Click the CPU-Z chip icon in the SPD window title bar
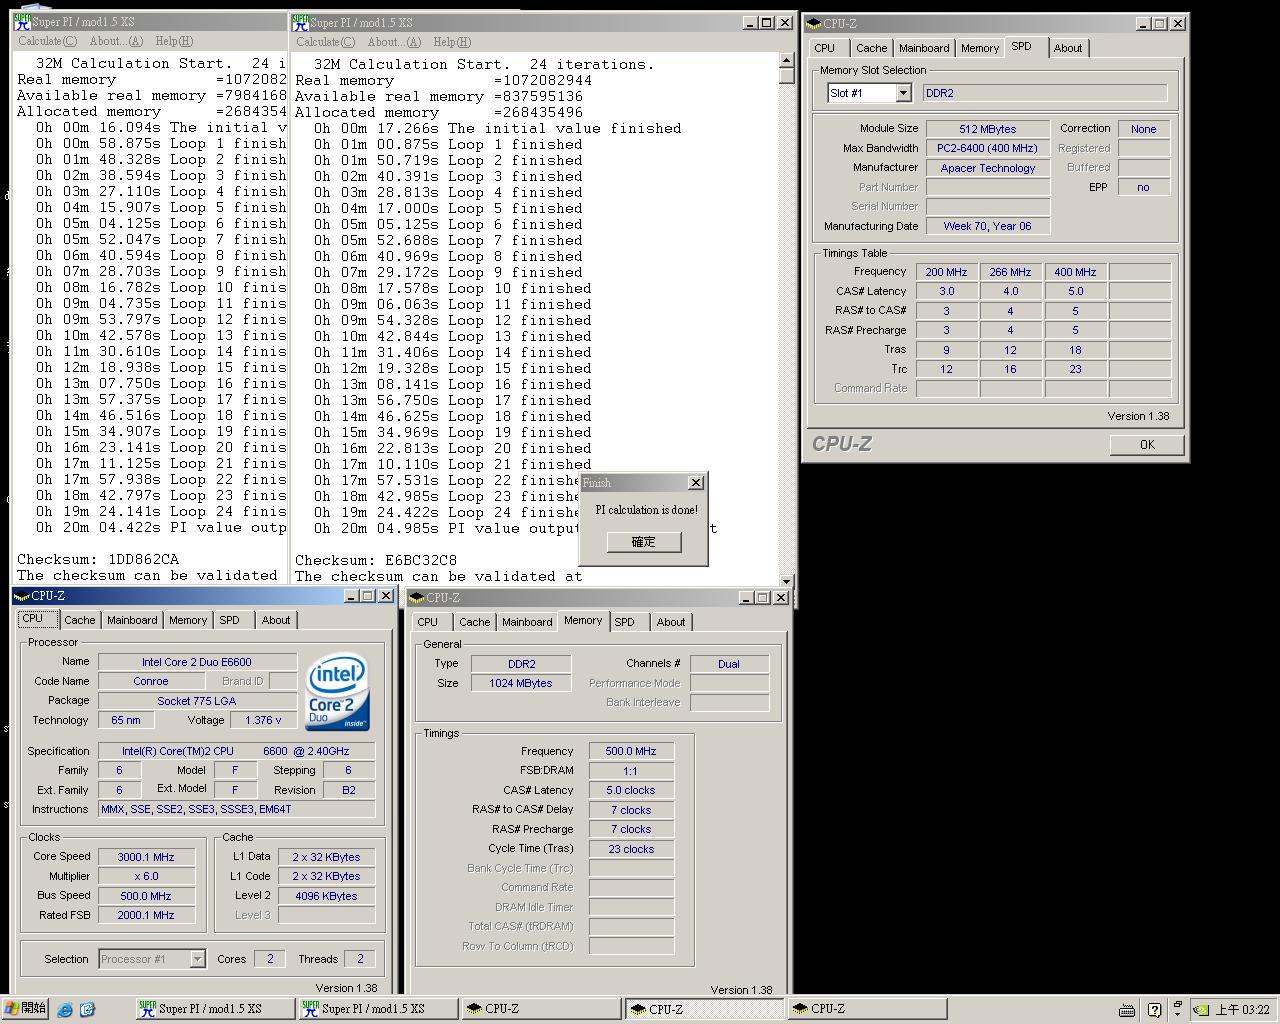Screen dimensions: 1280x1024 pos(813,23)
